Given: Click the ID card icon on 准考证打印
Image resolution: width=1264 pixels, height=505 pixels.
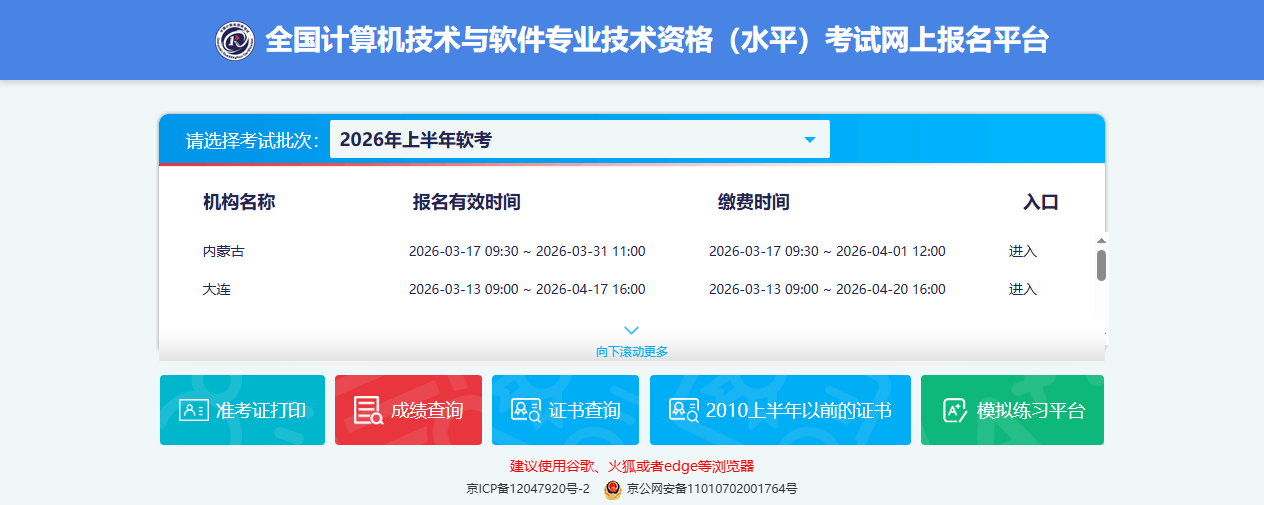Looking at the screenshot, I should (193, 410).
